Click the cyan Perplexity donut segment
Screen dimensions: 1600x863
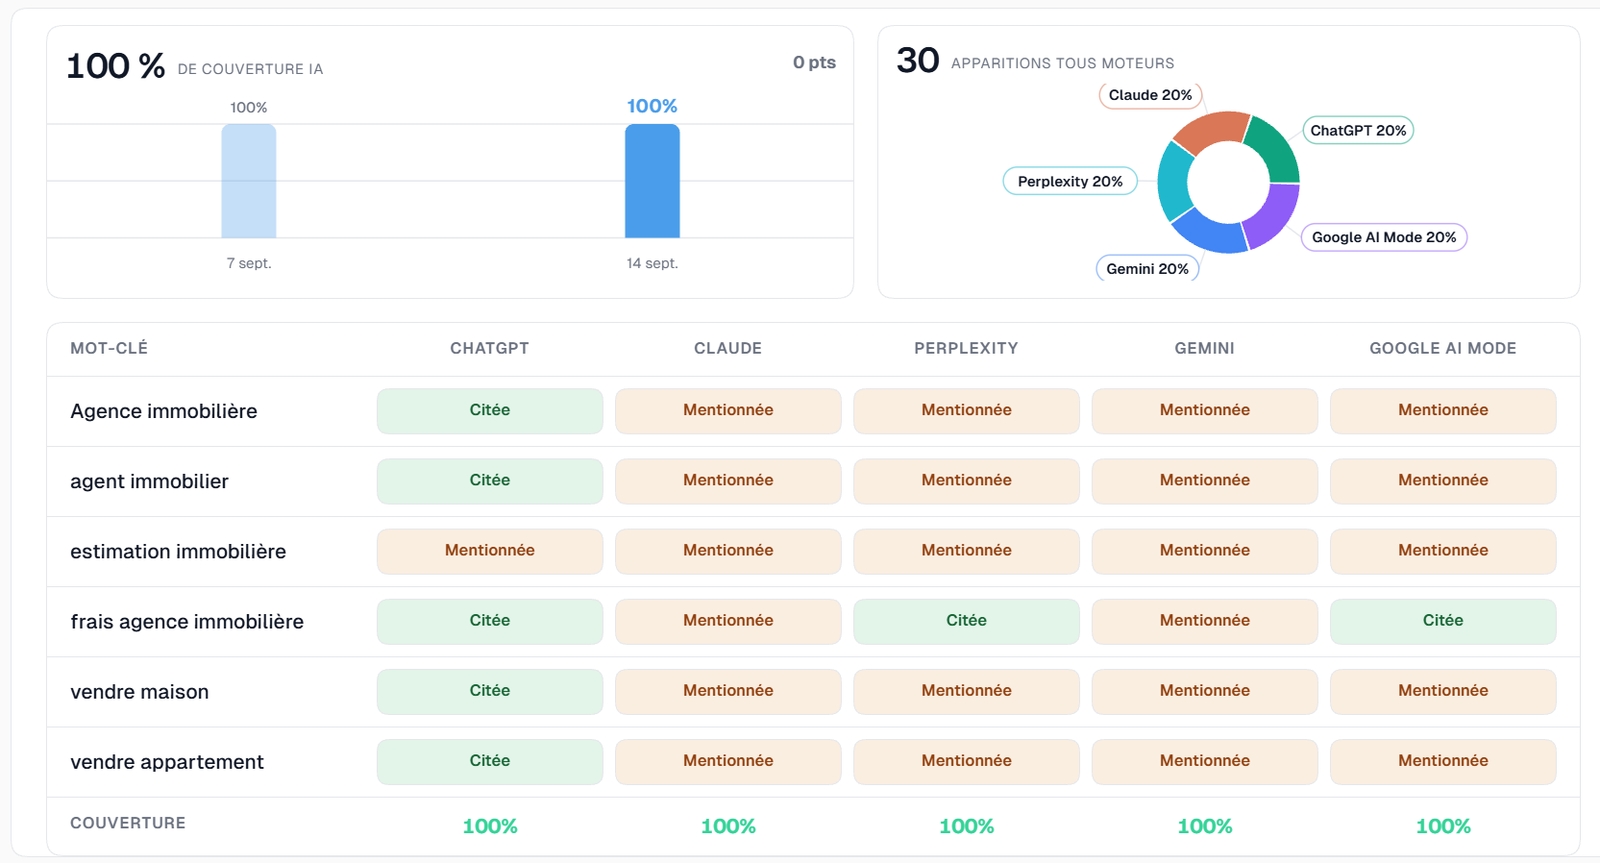tap(1174, 181)
